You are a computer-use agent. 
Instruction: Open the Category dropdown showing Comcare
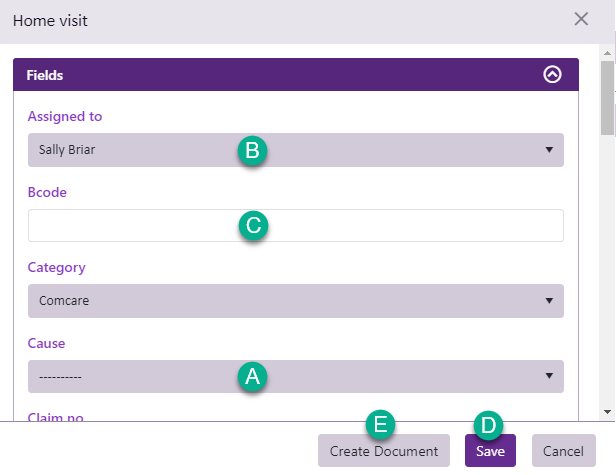click(x=296, y=300)
